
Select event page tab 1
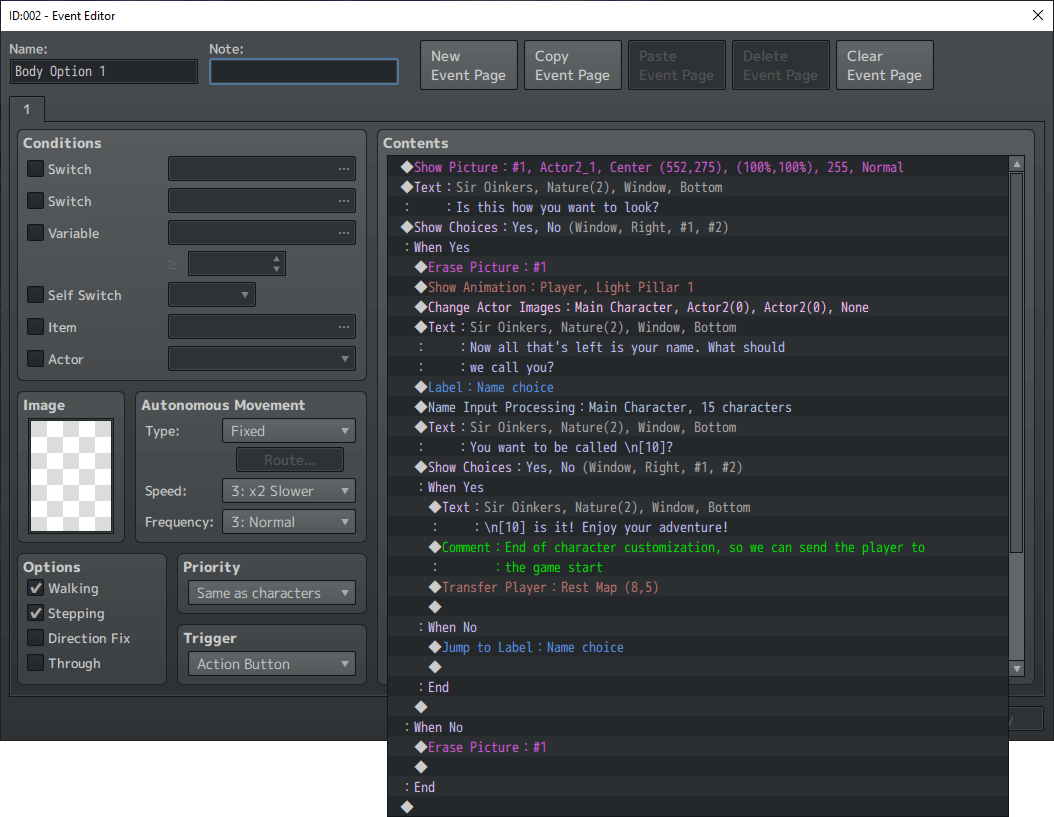27,109
